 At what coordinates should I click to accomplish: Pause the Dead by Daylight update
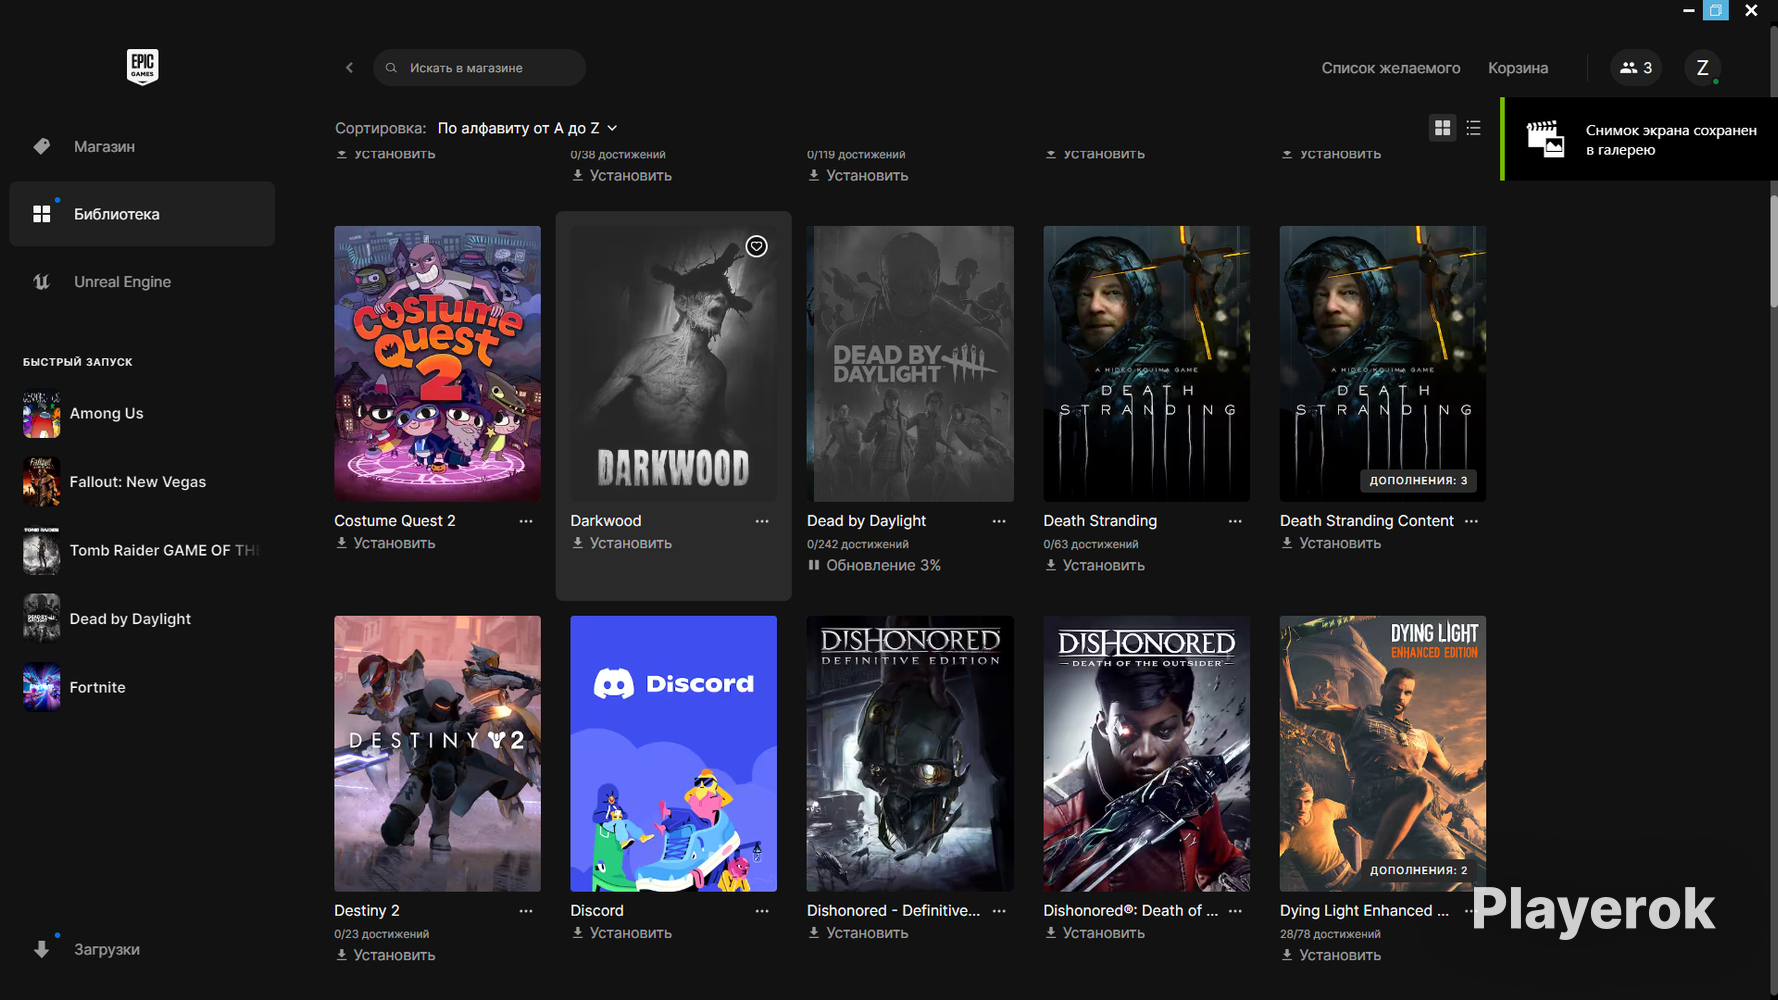(874, 565)
